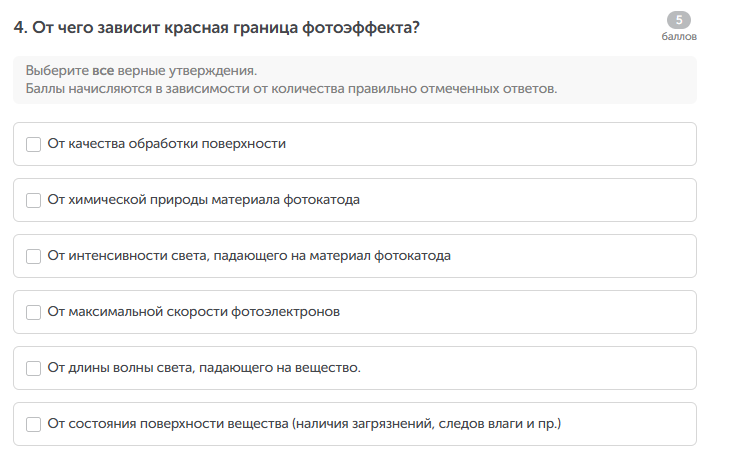This screenshot has height=462, width=739.
Task: Click the 'баллов' label under the badge
Action: (679, 37)
